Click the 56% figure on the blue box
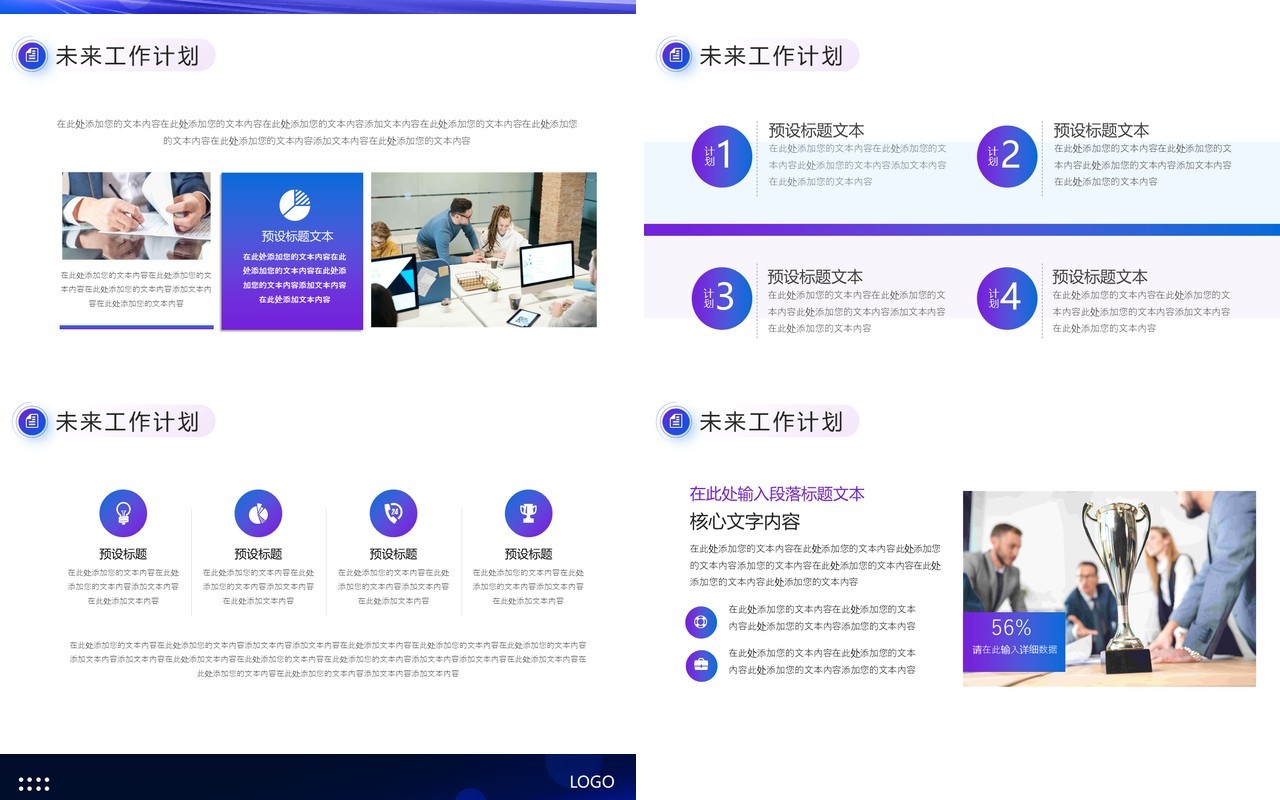The width and height of the screenshot is (1280, 800). [1011, 628]
